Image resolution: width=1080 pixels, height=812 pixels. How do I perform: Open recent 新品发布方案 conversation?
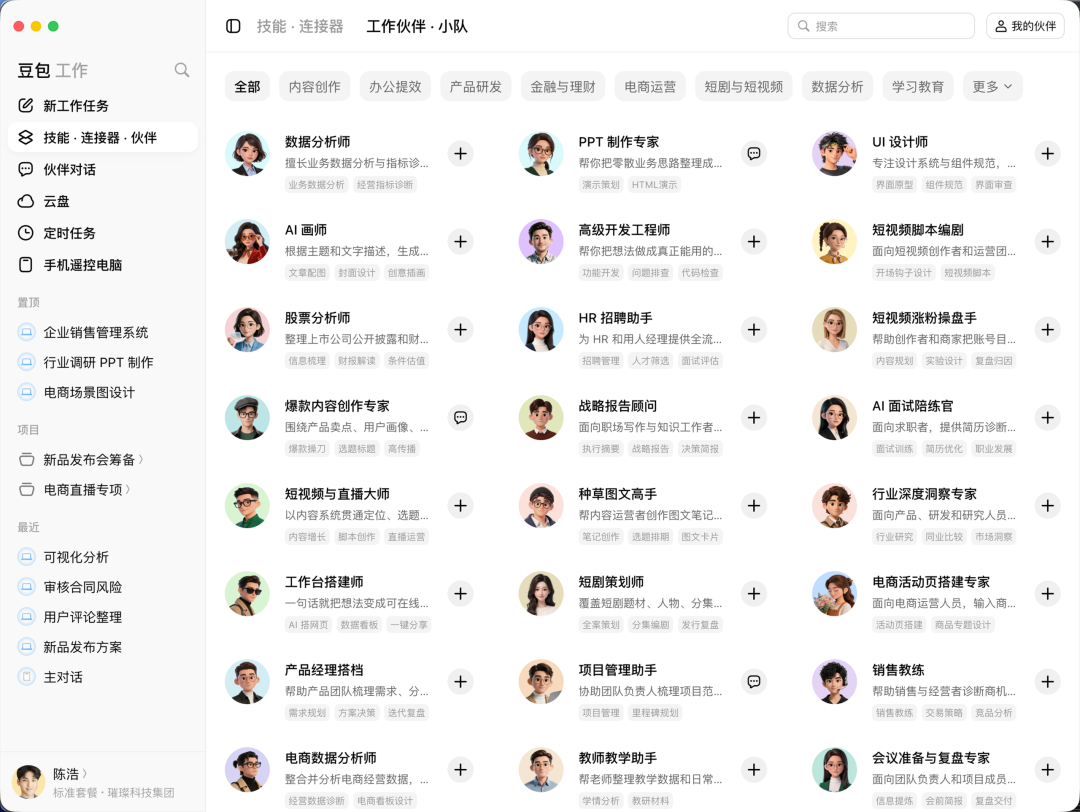(103, 647)
